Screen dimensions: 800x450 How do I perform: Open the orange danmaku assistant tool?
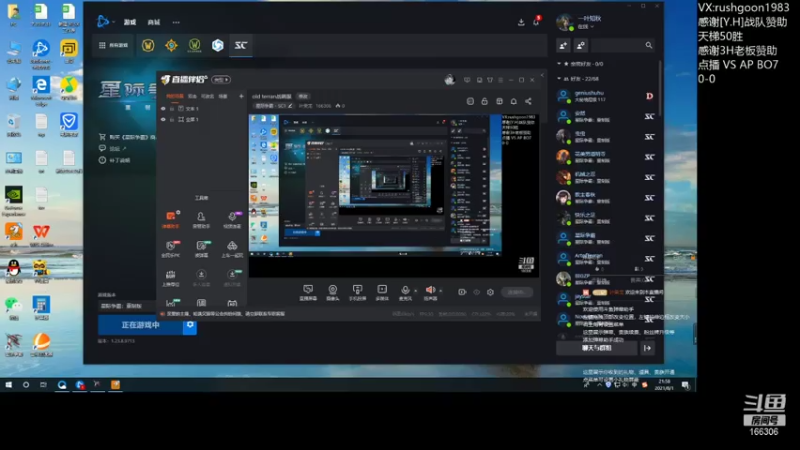[x=170, y=219]
